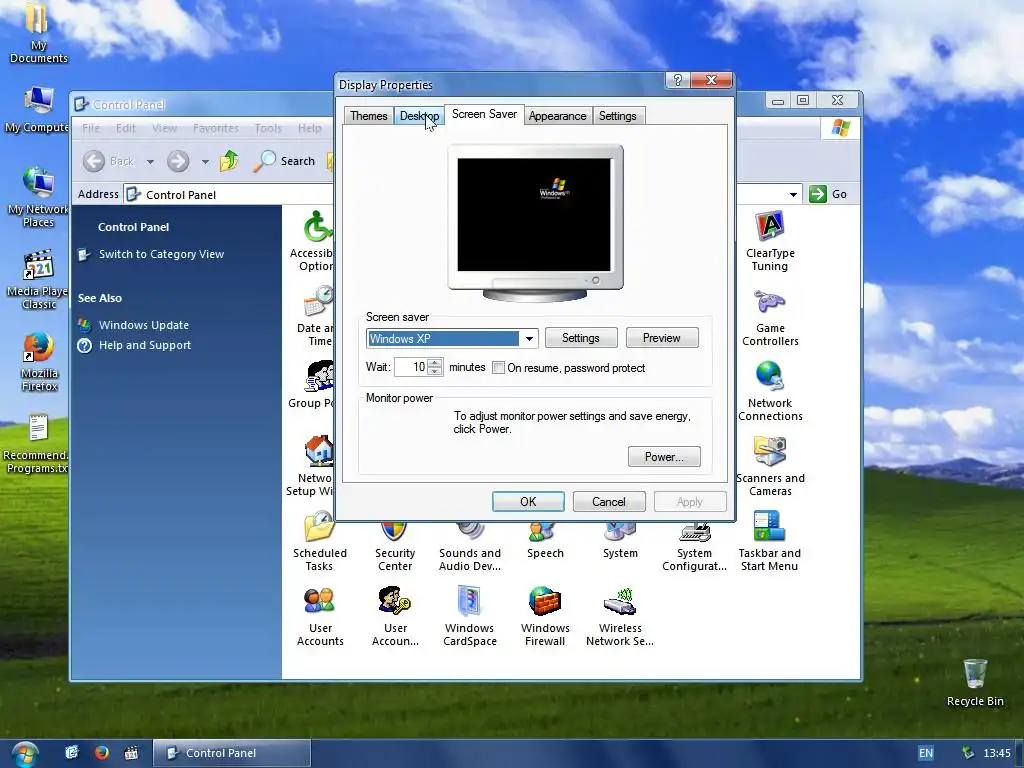This screenshot has width=1024, height=768.
Task: Click the screen saver Settings button
Action: point(581,338)
